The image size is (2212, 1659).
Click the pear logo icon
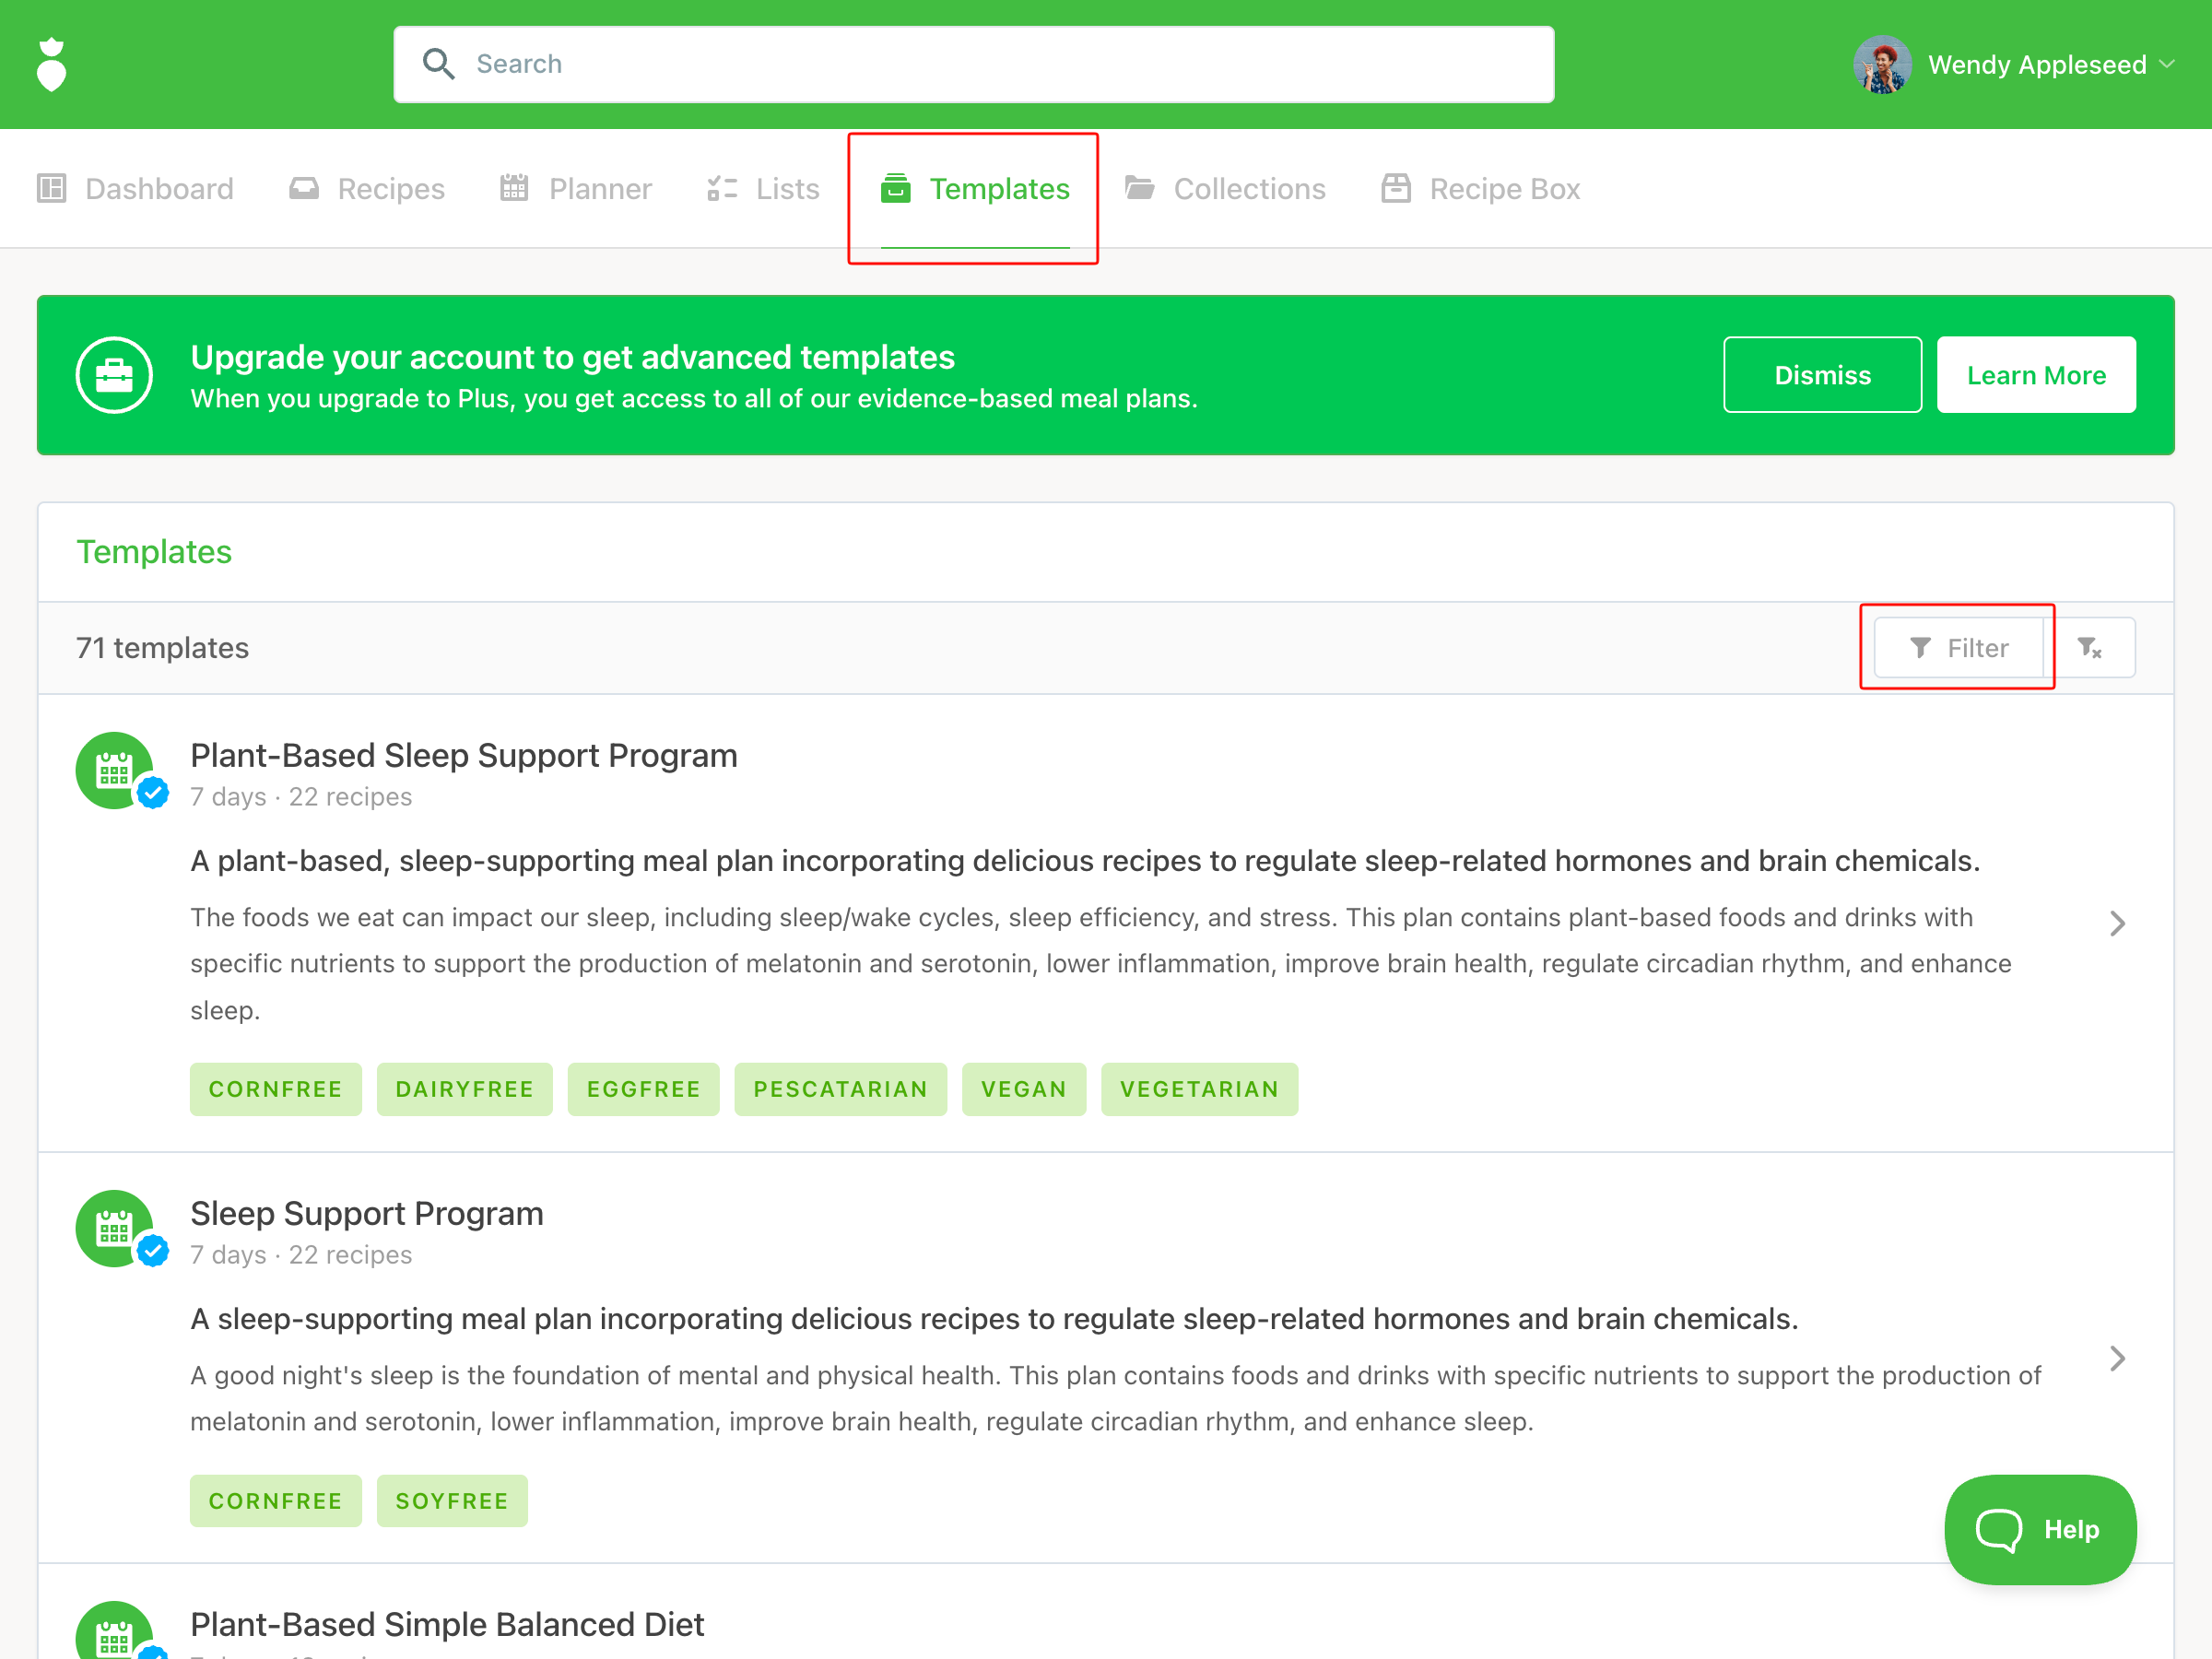[51, 65]
